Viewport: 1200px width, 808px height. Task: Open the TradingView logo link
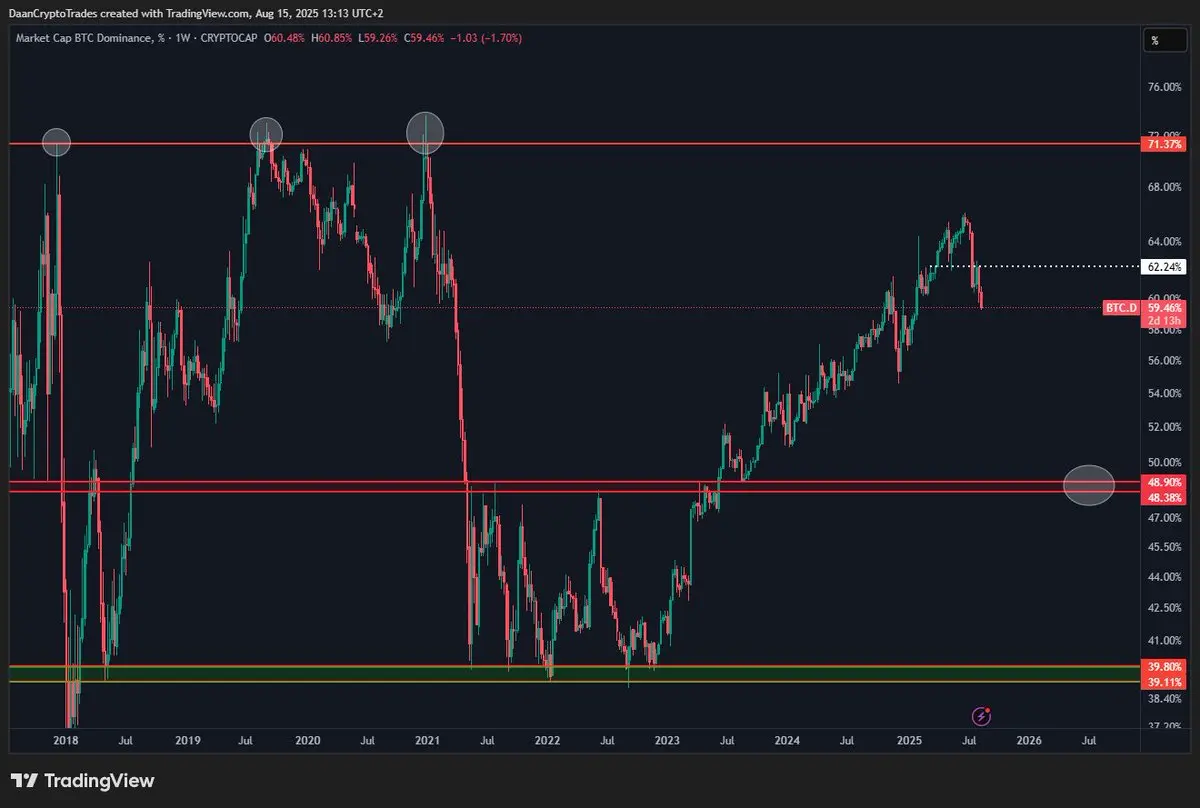point(82,780)
